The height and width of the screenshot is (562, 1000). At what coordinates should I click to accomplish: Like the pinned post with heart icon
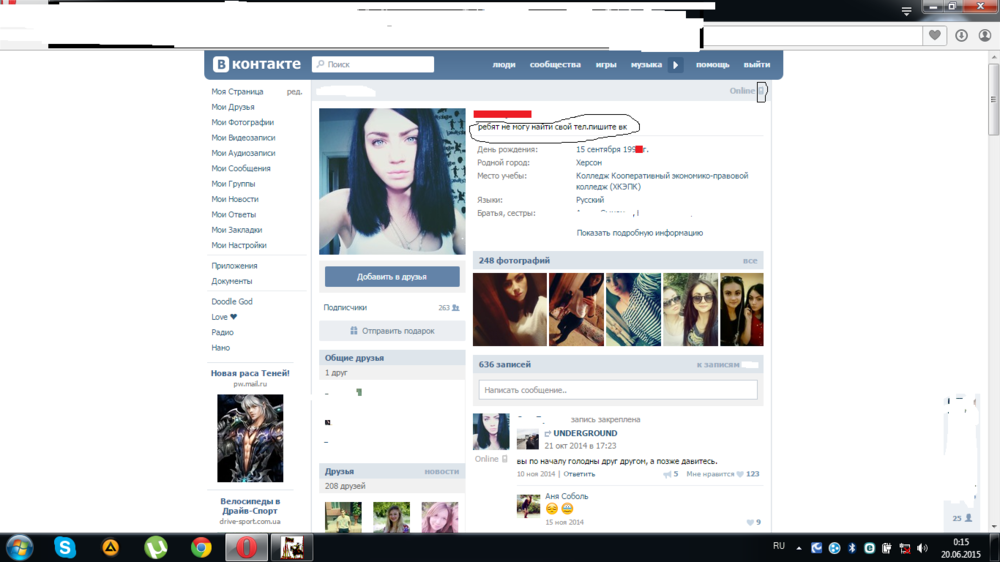740,474
